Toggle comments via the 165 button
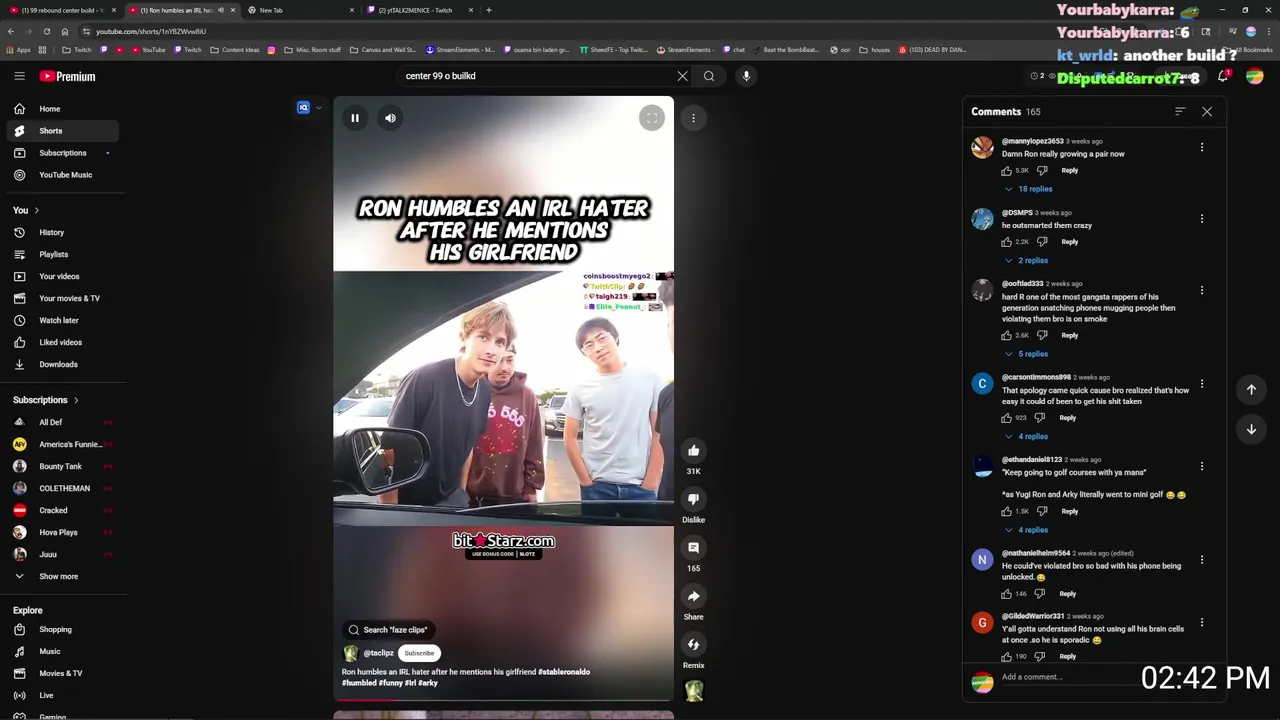Image resolution: width=1280 pixels, height=720 pixels. [693, 548]
